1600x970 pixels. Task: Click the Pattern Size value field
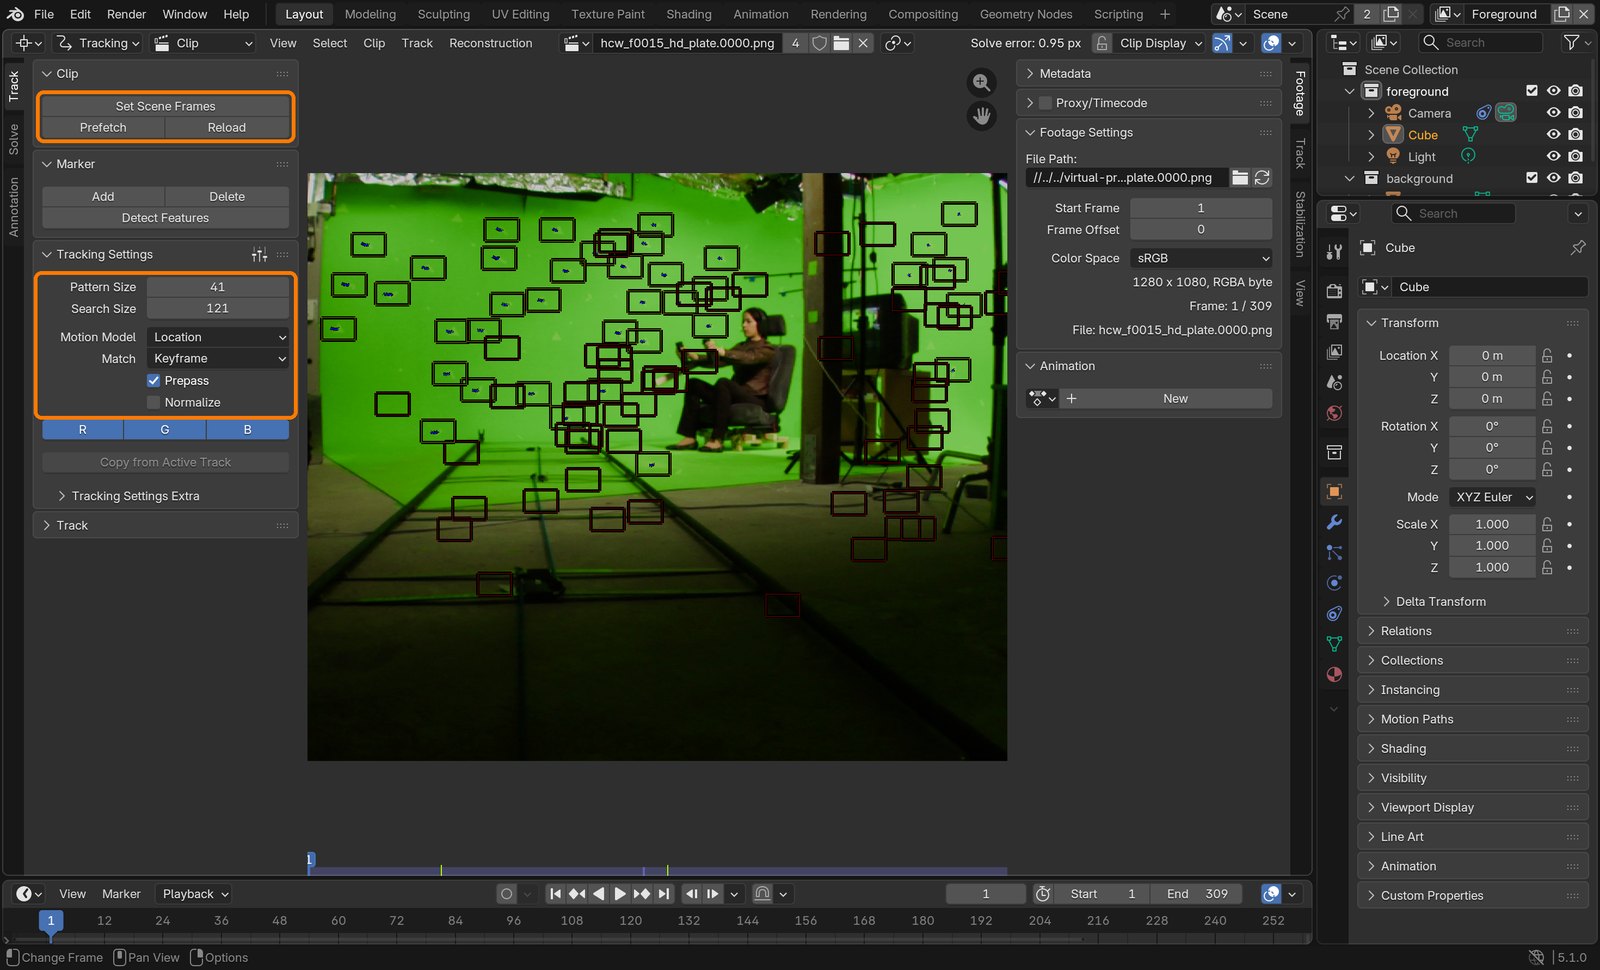click(x=218, y=287)
